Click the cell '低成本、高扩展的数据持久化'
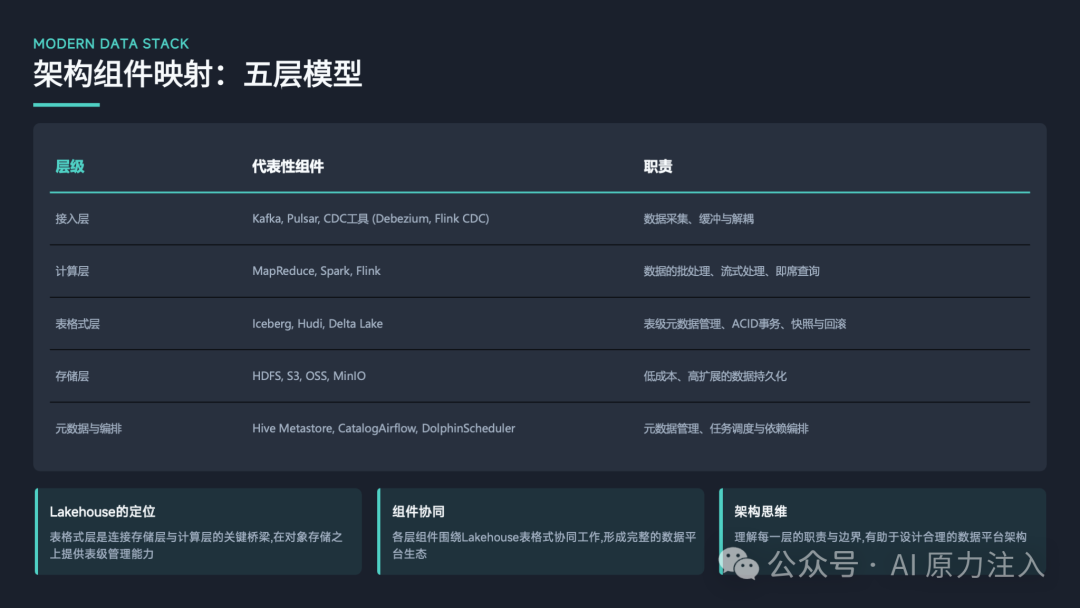The height and width of the screenshot is (608, 1080). pyautogui.click(x=715, y=376)
